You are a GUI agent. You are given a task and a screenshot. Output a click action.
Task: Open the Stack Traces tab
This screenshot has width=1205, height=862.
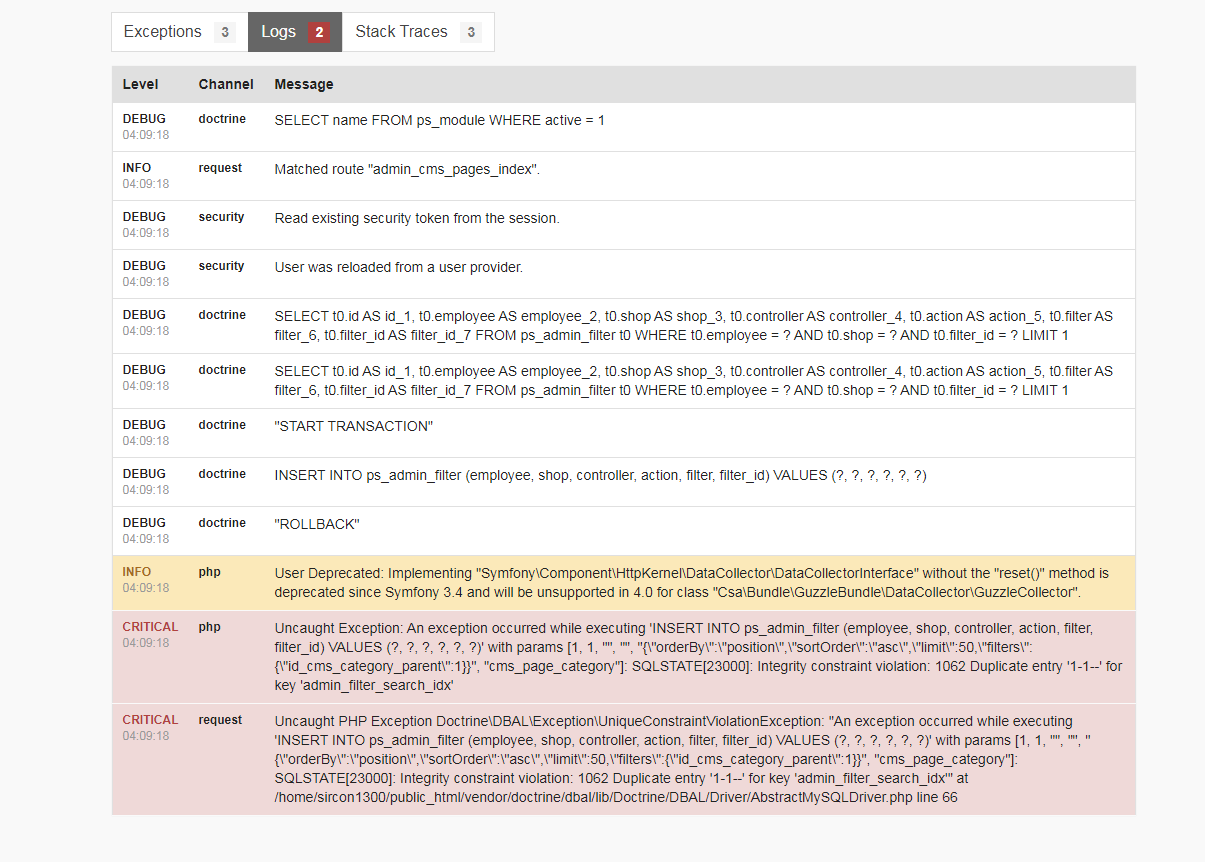418,32
